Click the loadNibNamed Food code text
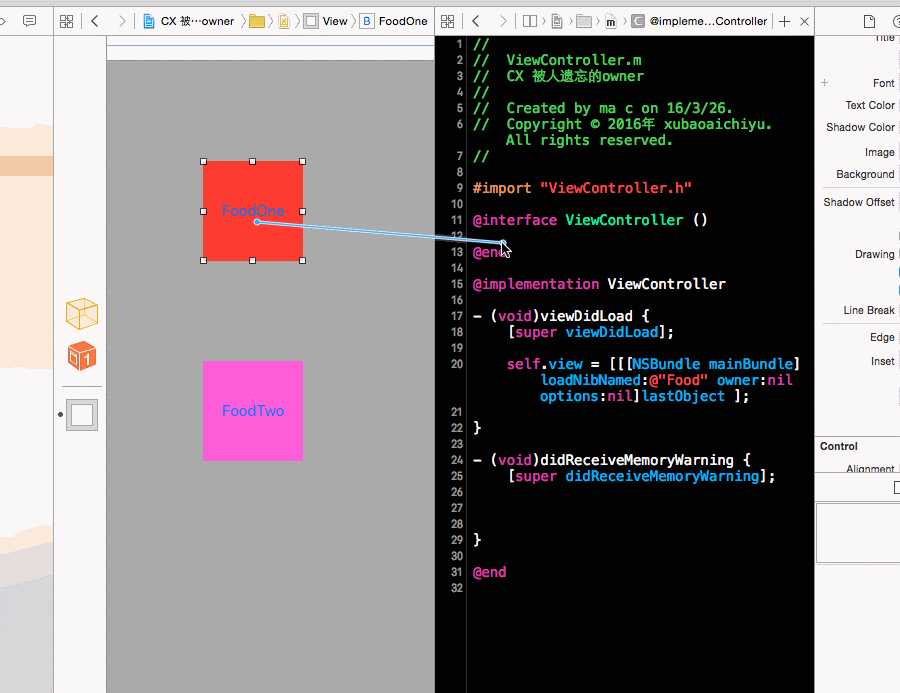Screen dimensions: 900x693 point(623,380)
